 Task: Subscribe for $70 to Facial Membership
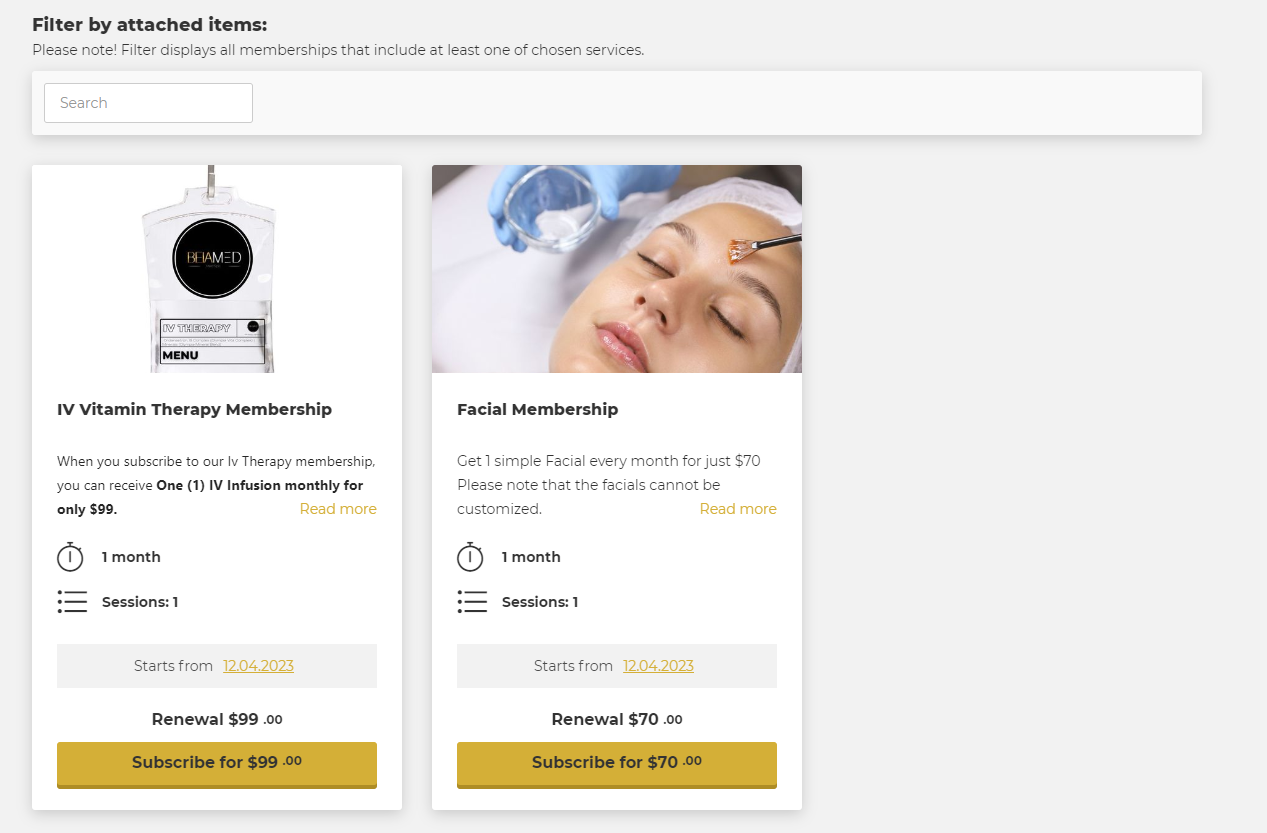pyautogui.click(x=616, y=764)
